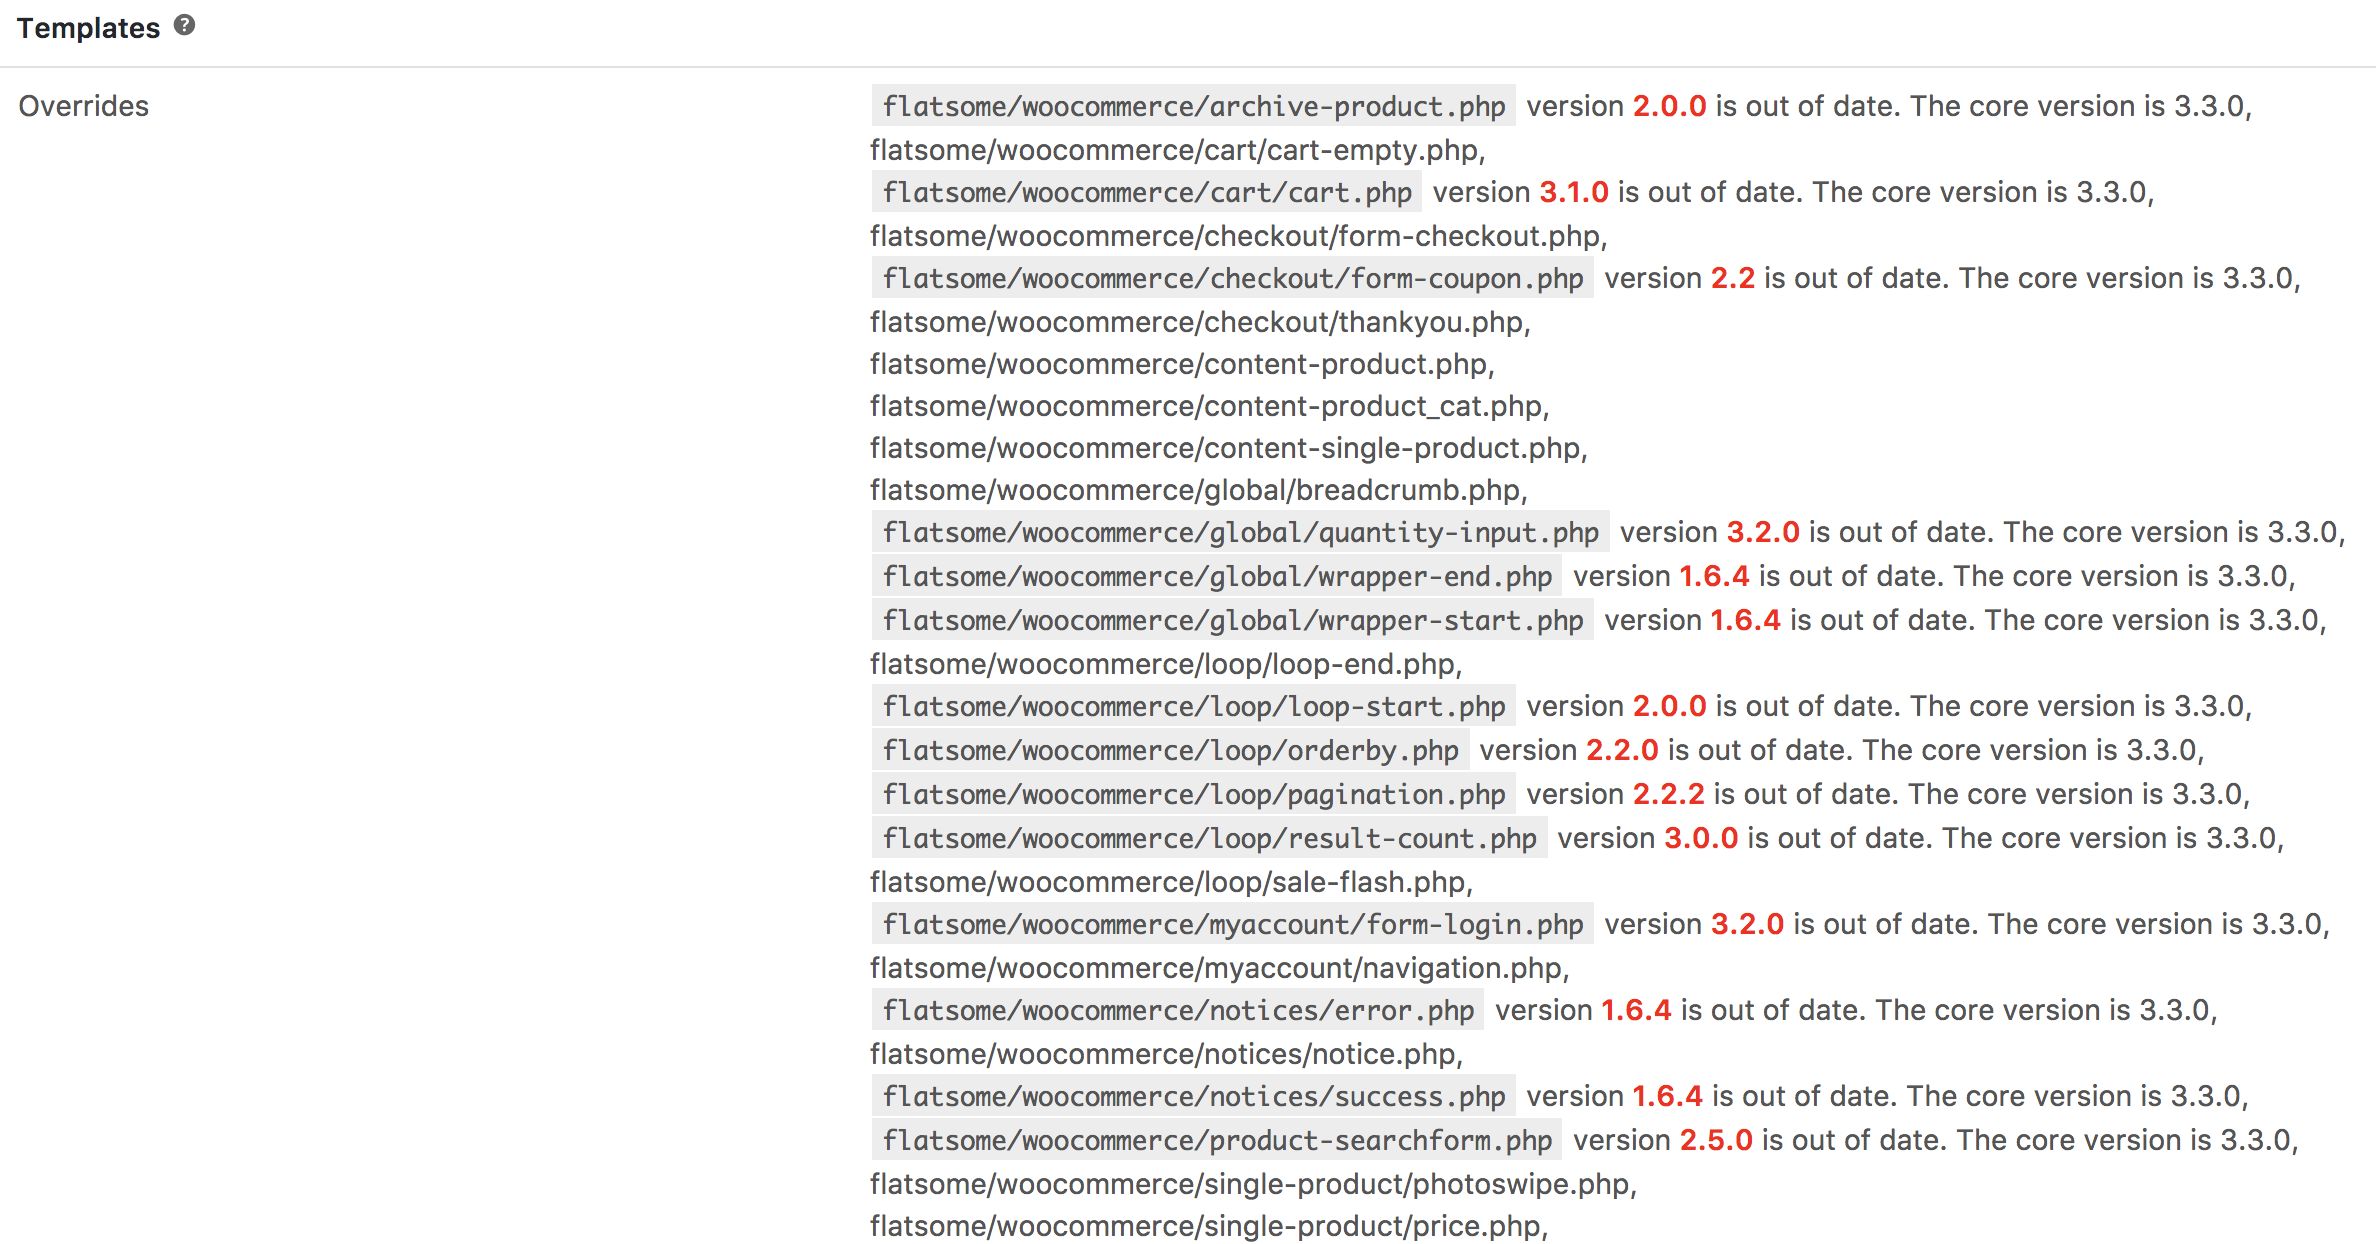Click loop/loop-end.php entry
The width and height of the screenshot is (2376, 1244).
(1166, 664)
